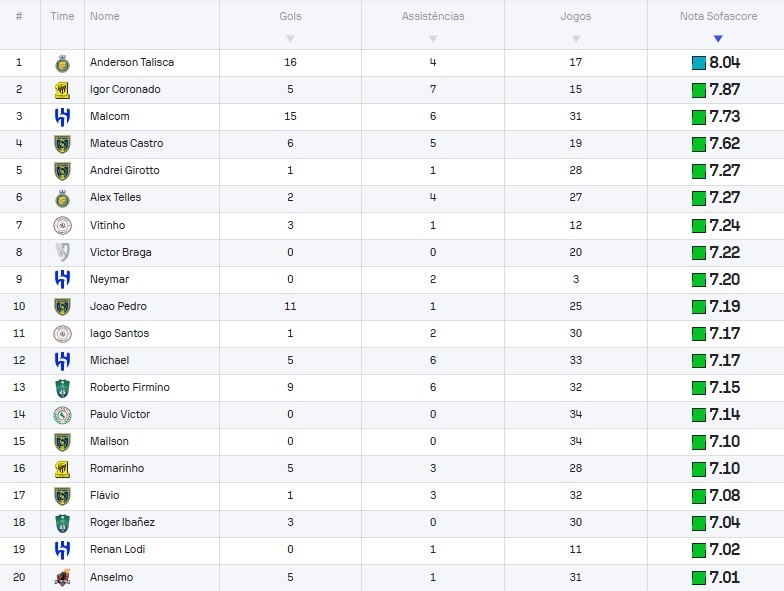The height and width of the screenshot is (591, 784).
Task: Click the team badge next to Vitinho
Action: click(x=62, y=225)
